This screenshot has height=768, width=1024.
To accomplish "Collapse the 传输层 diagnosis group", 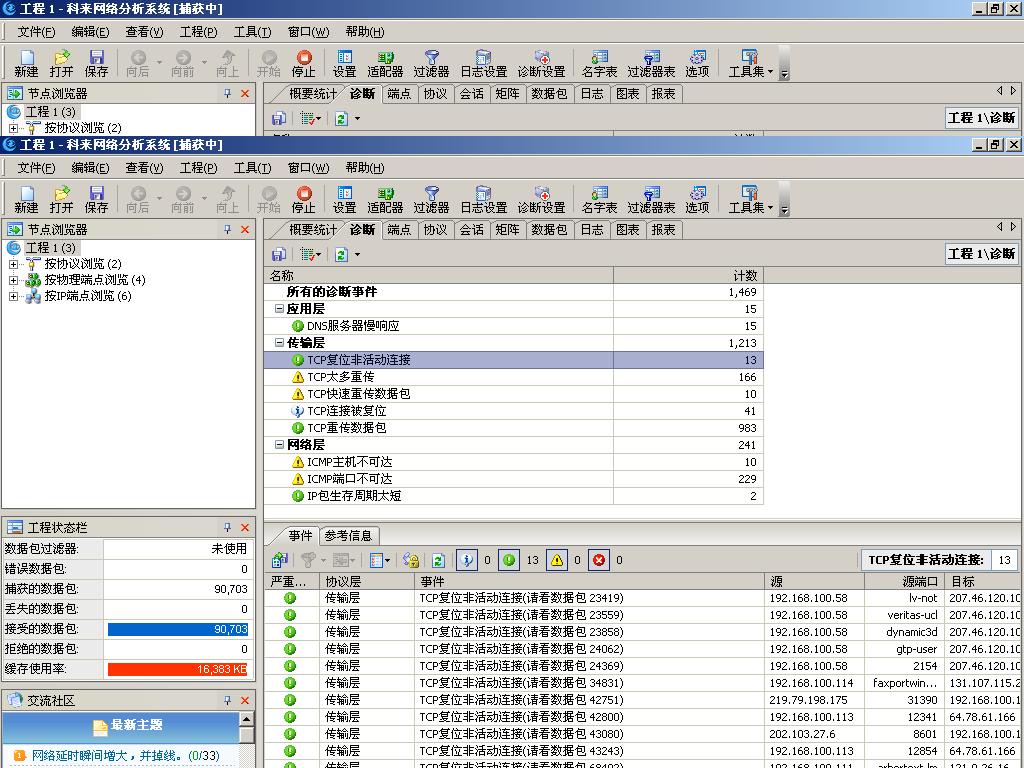I will [280, 343].
